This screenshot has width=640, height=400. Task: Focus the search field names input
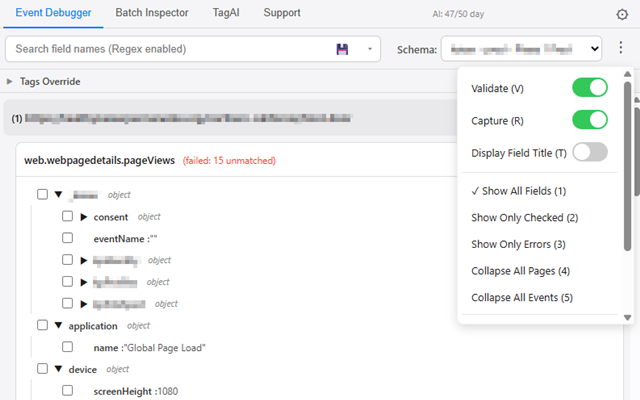pos(171,49)
